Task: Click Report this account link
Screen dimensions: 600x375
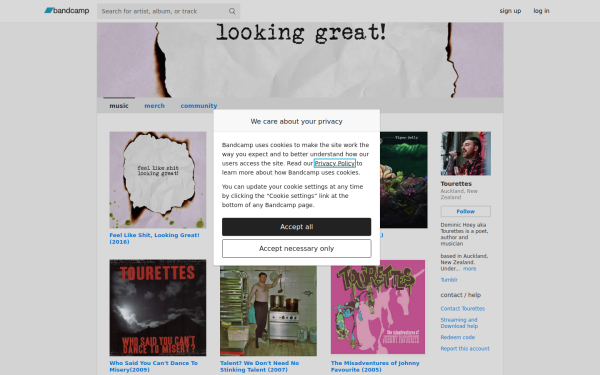Action: click(x=465, y=349)
